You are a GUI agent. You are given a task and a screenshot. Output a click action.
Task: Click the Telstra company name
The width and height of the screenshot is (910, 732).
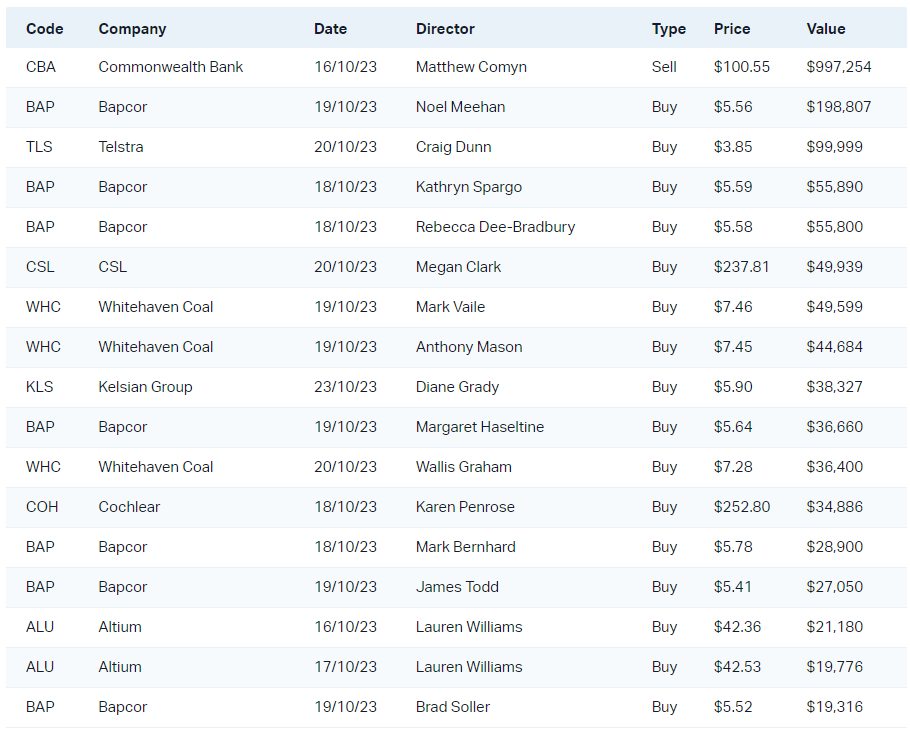point(121,147)
